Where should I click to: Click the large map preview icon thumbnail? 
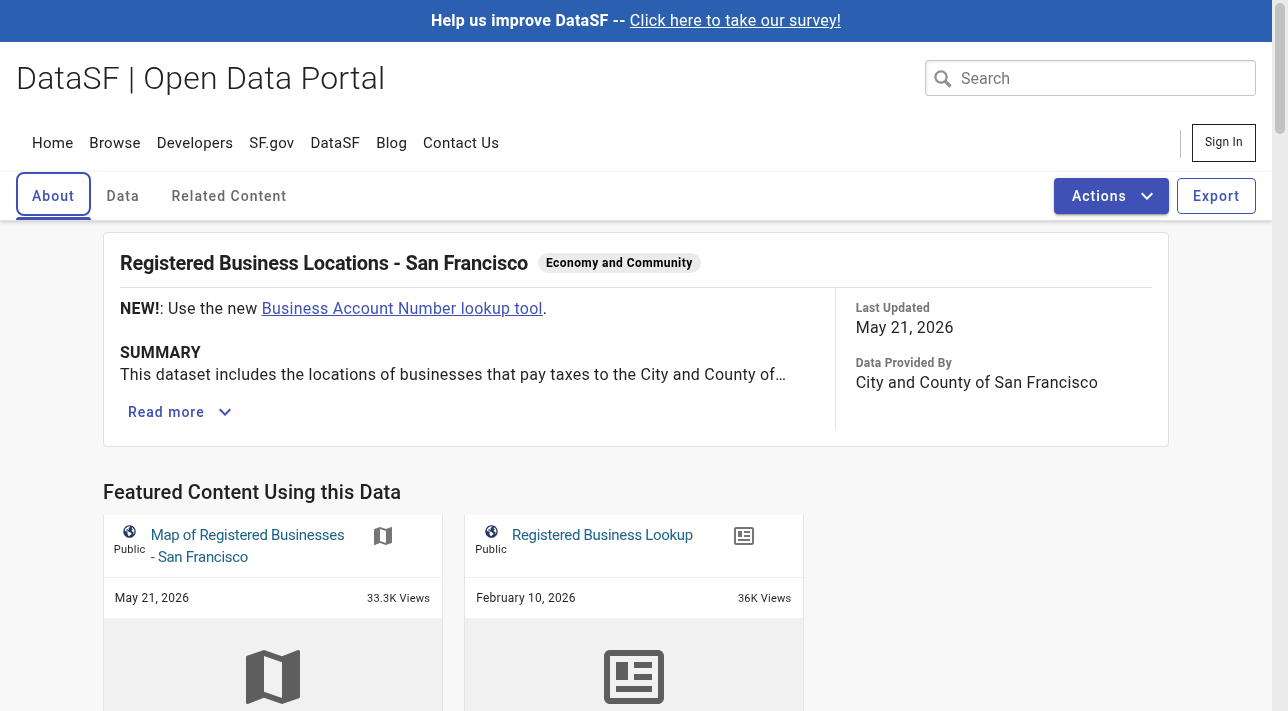pos(273,677)
